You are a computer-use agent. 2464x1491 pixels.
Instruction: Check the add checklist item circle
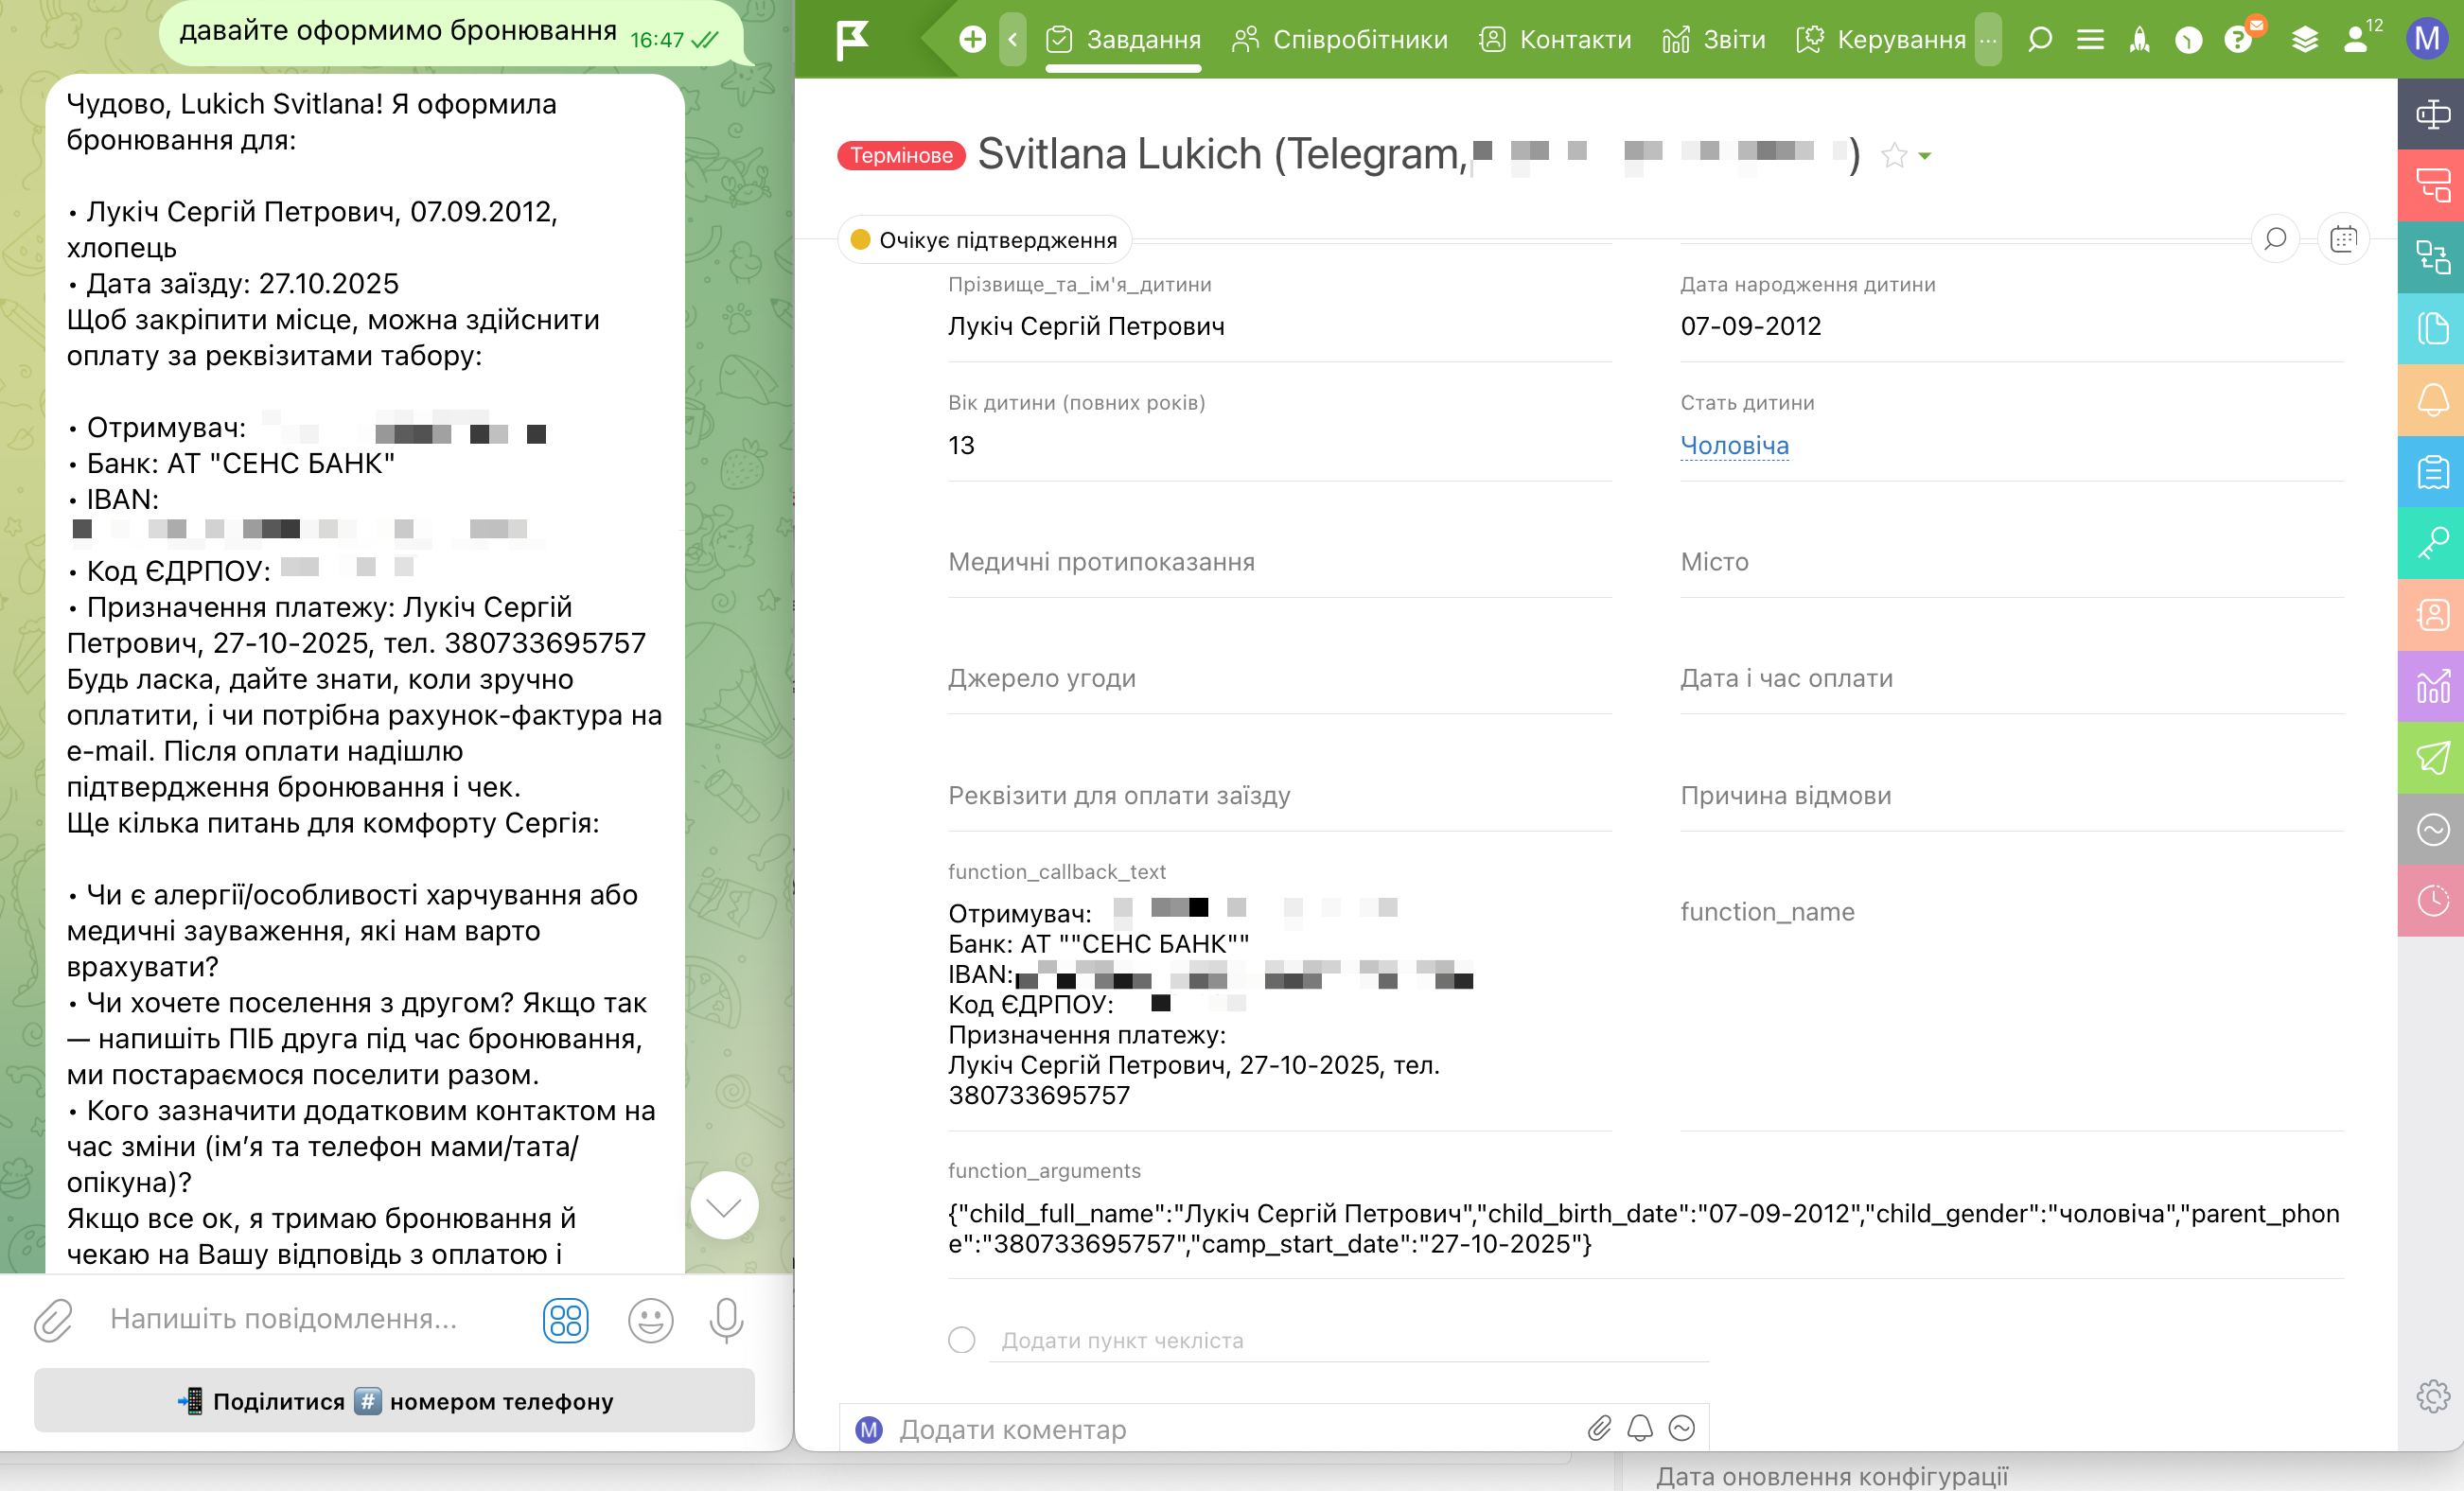(961, 1340)
